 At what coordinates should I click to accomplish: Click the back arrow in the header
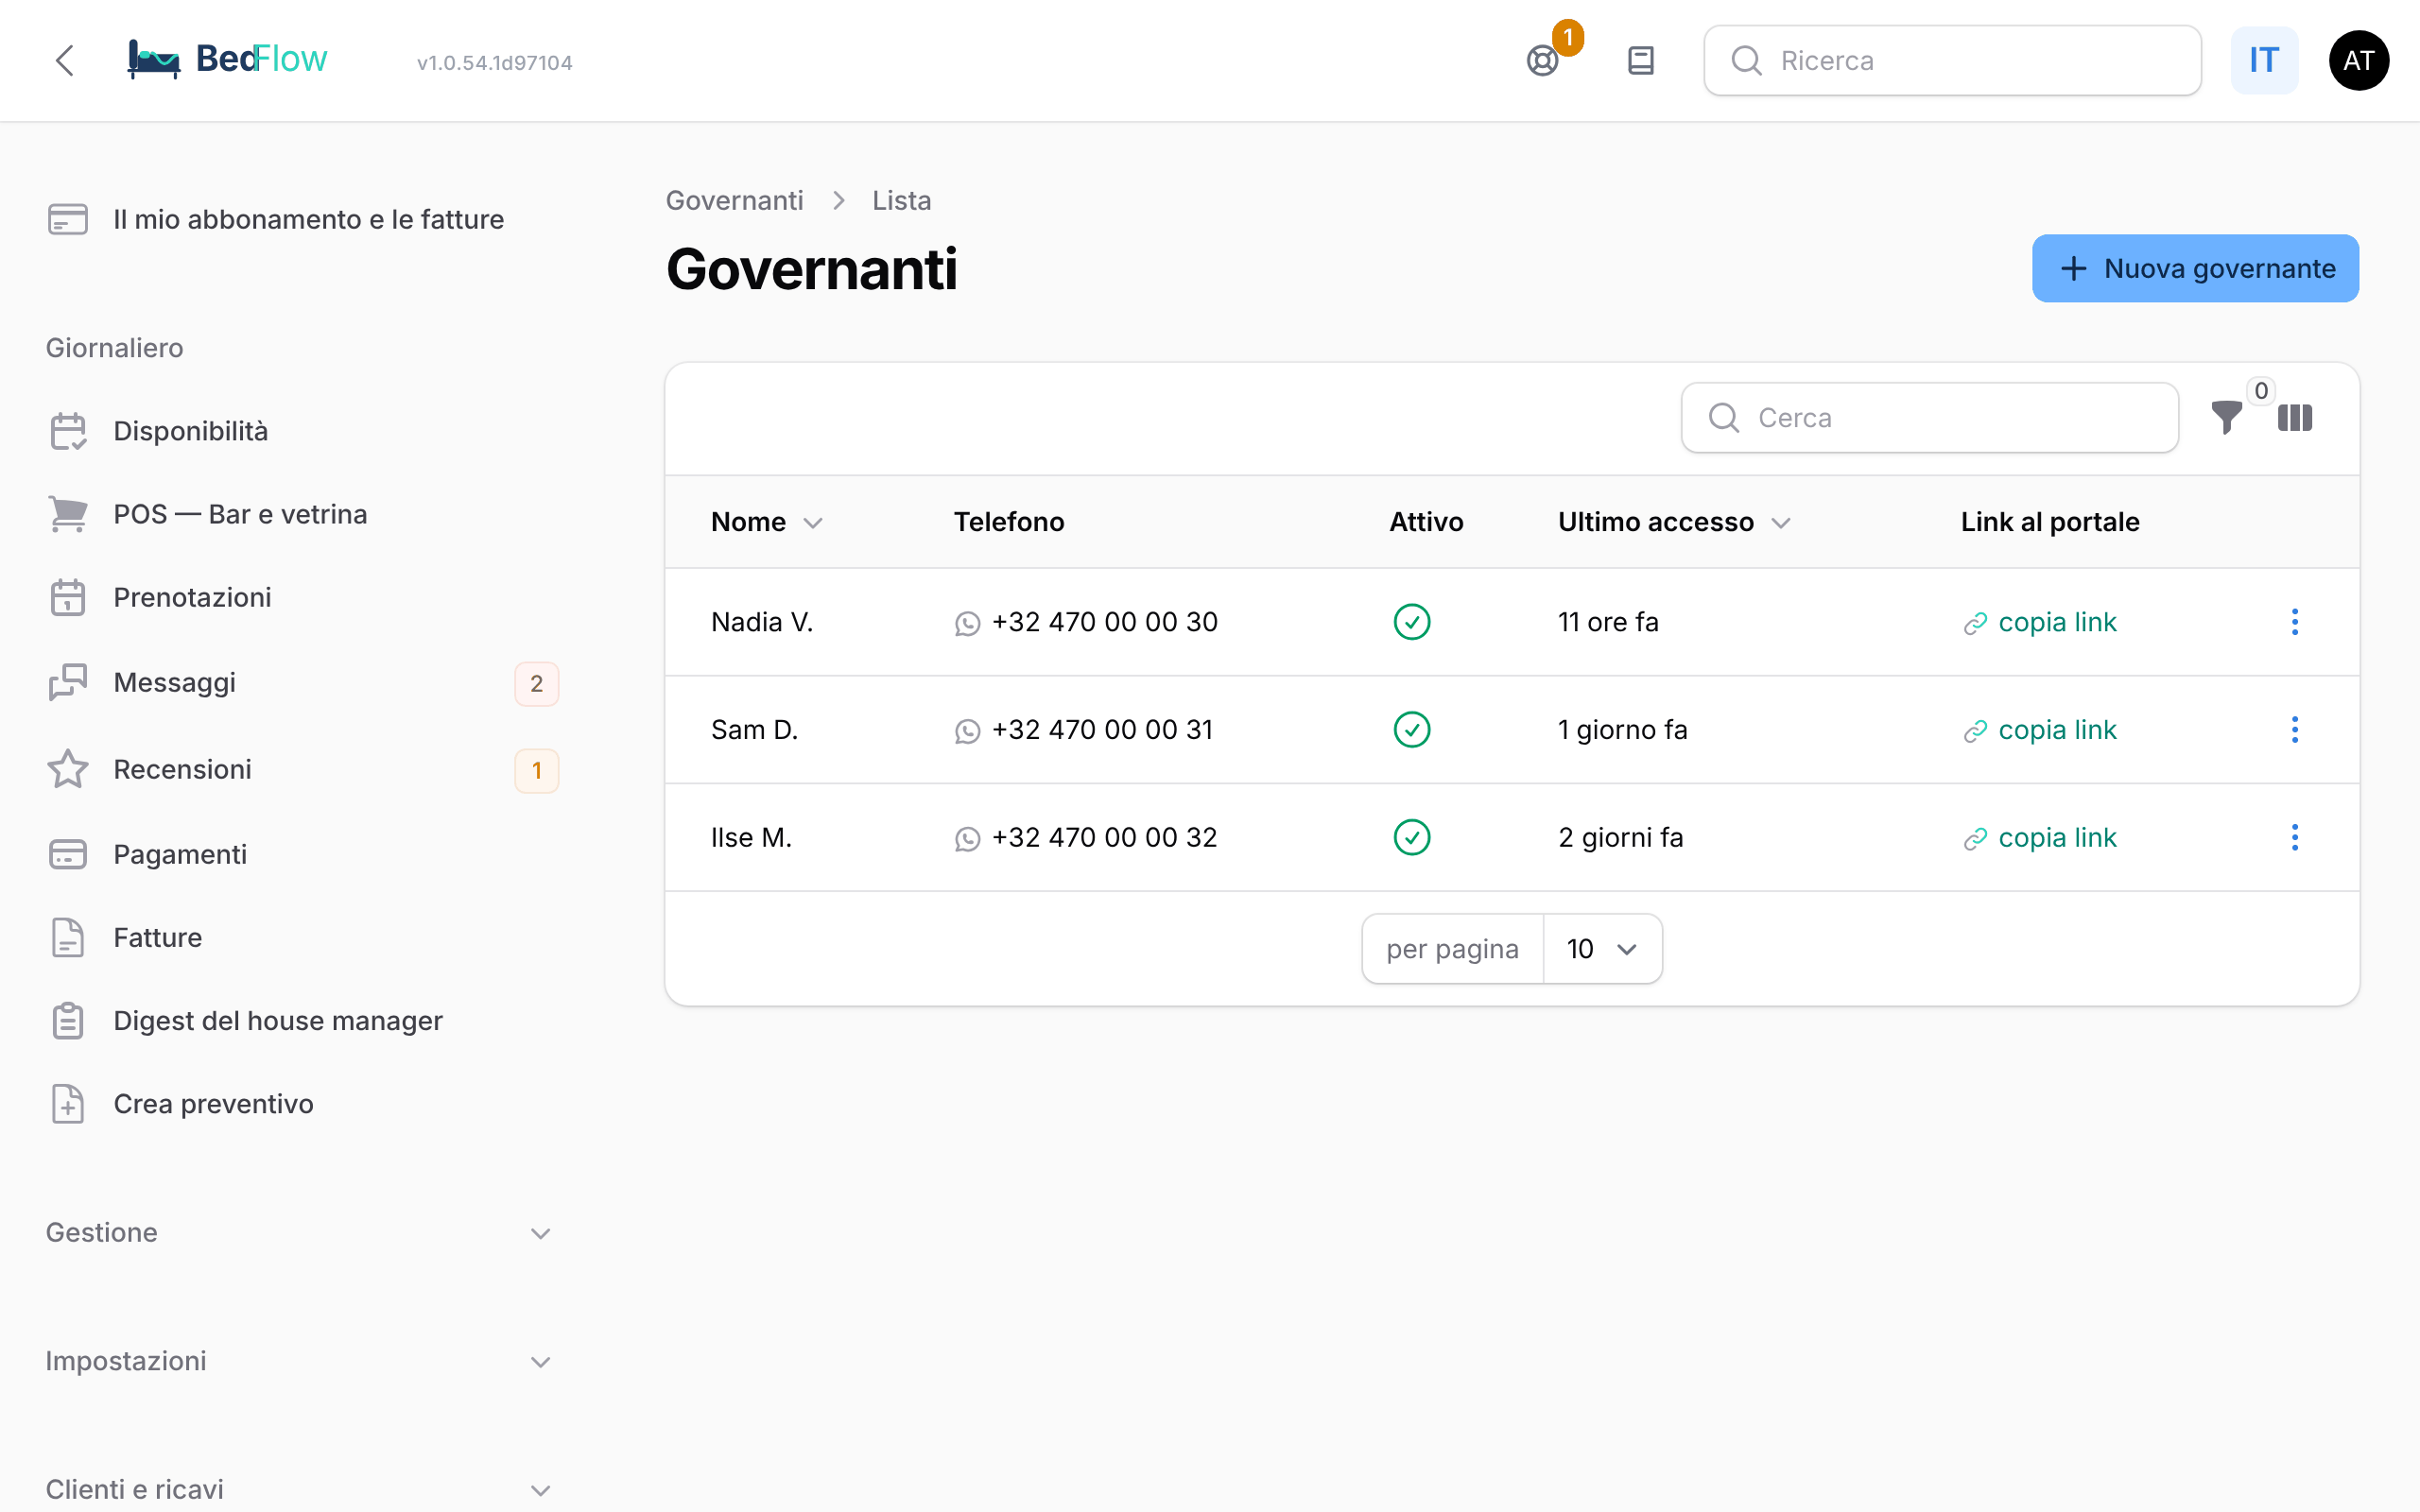(65, 60)
